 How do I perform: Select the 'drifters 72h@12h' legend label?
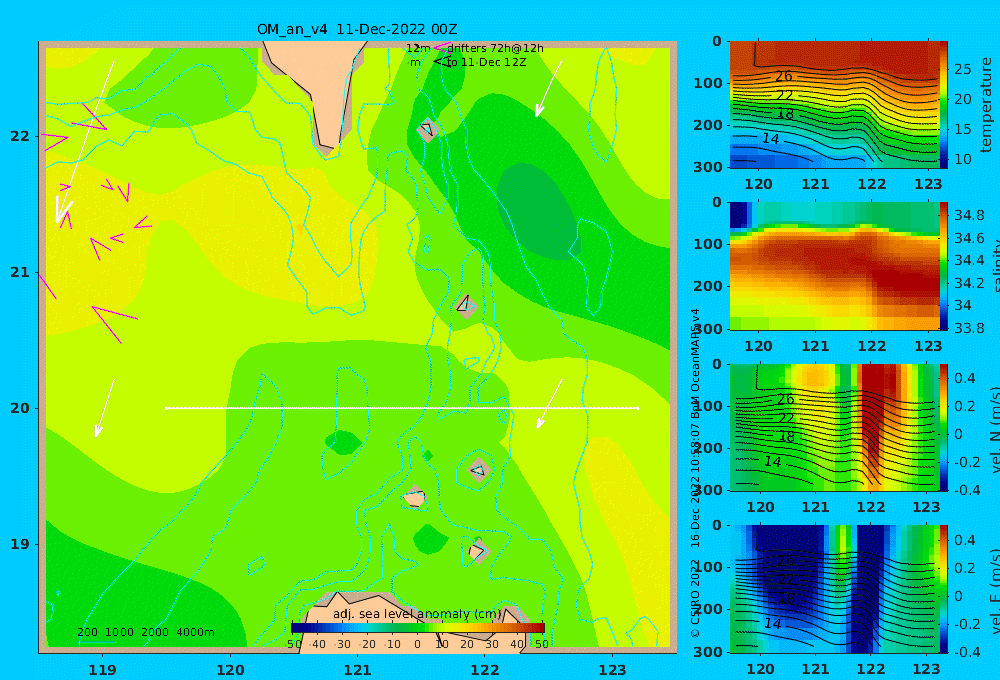495,48
